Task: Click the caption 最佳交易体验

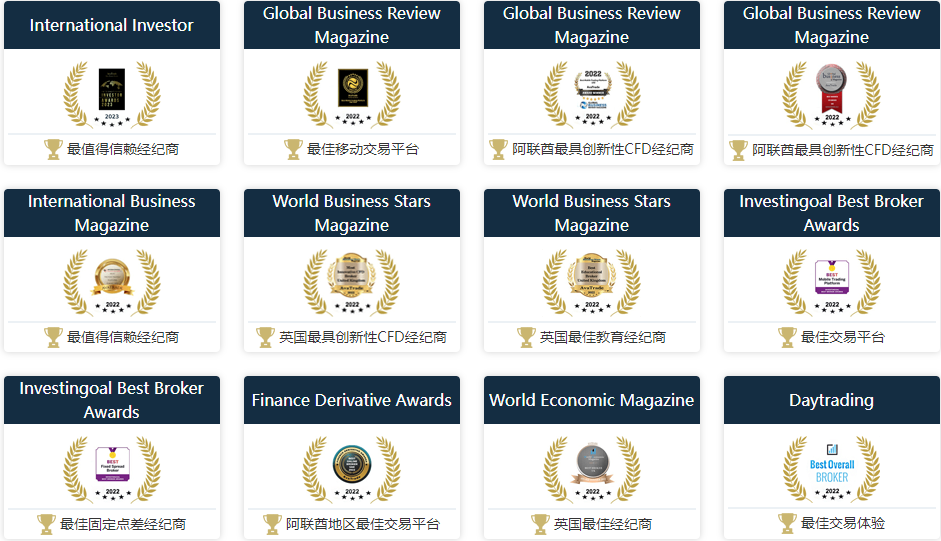Action: [843, 523]
